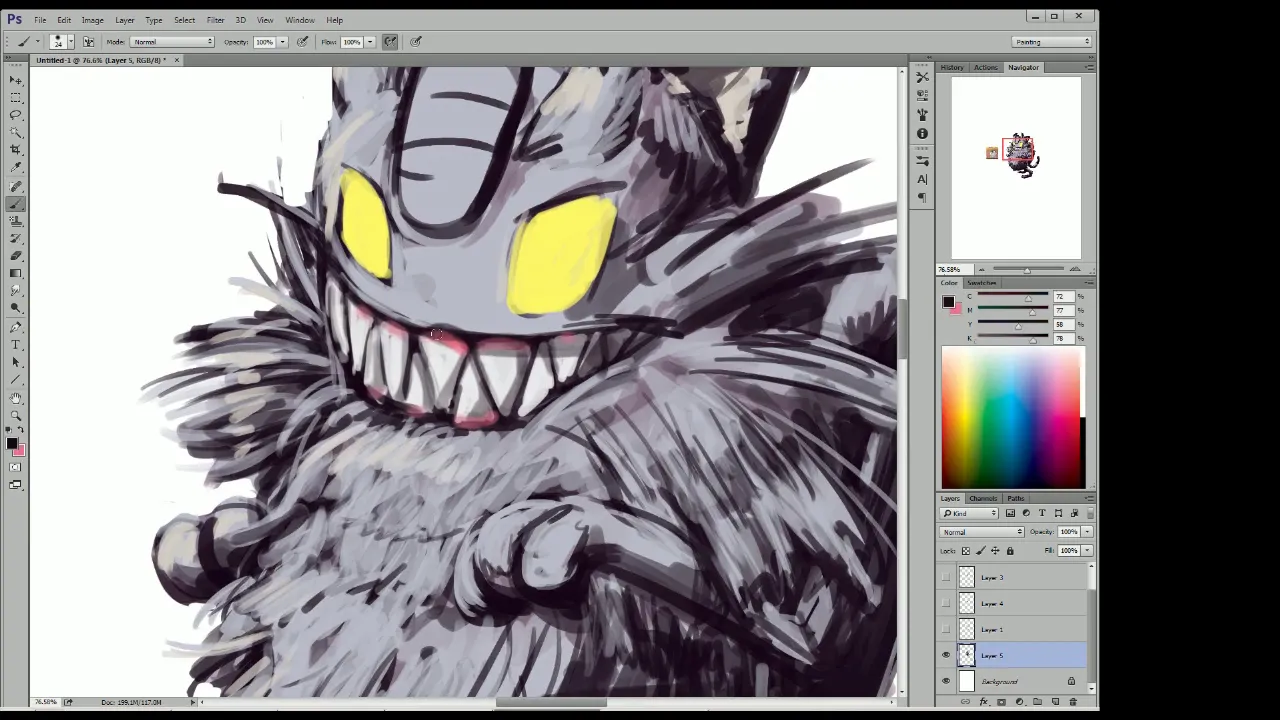Open the Brush panel toggle icon
Image resolution: width=1280 pixels, height=720 pixels.
point(89,42)
